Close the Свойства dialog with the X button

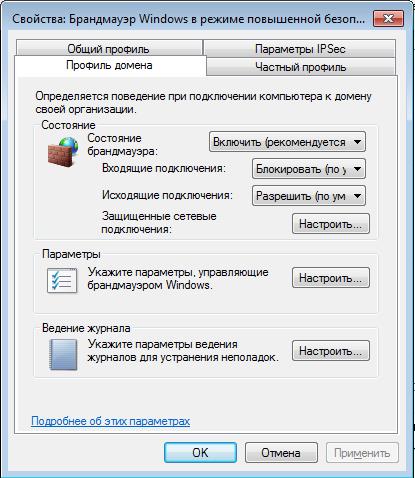388,18
